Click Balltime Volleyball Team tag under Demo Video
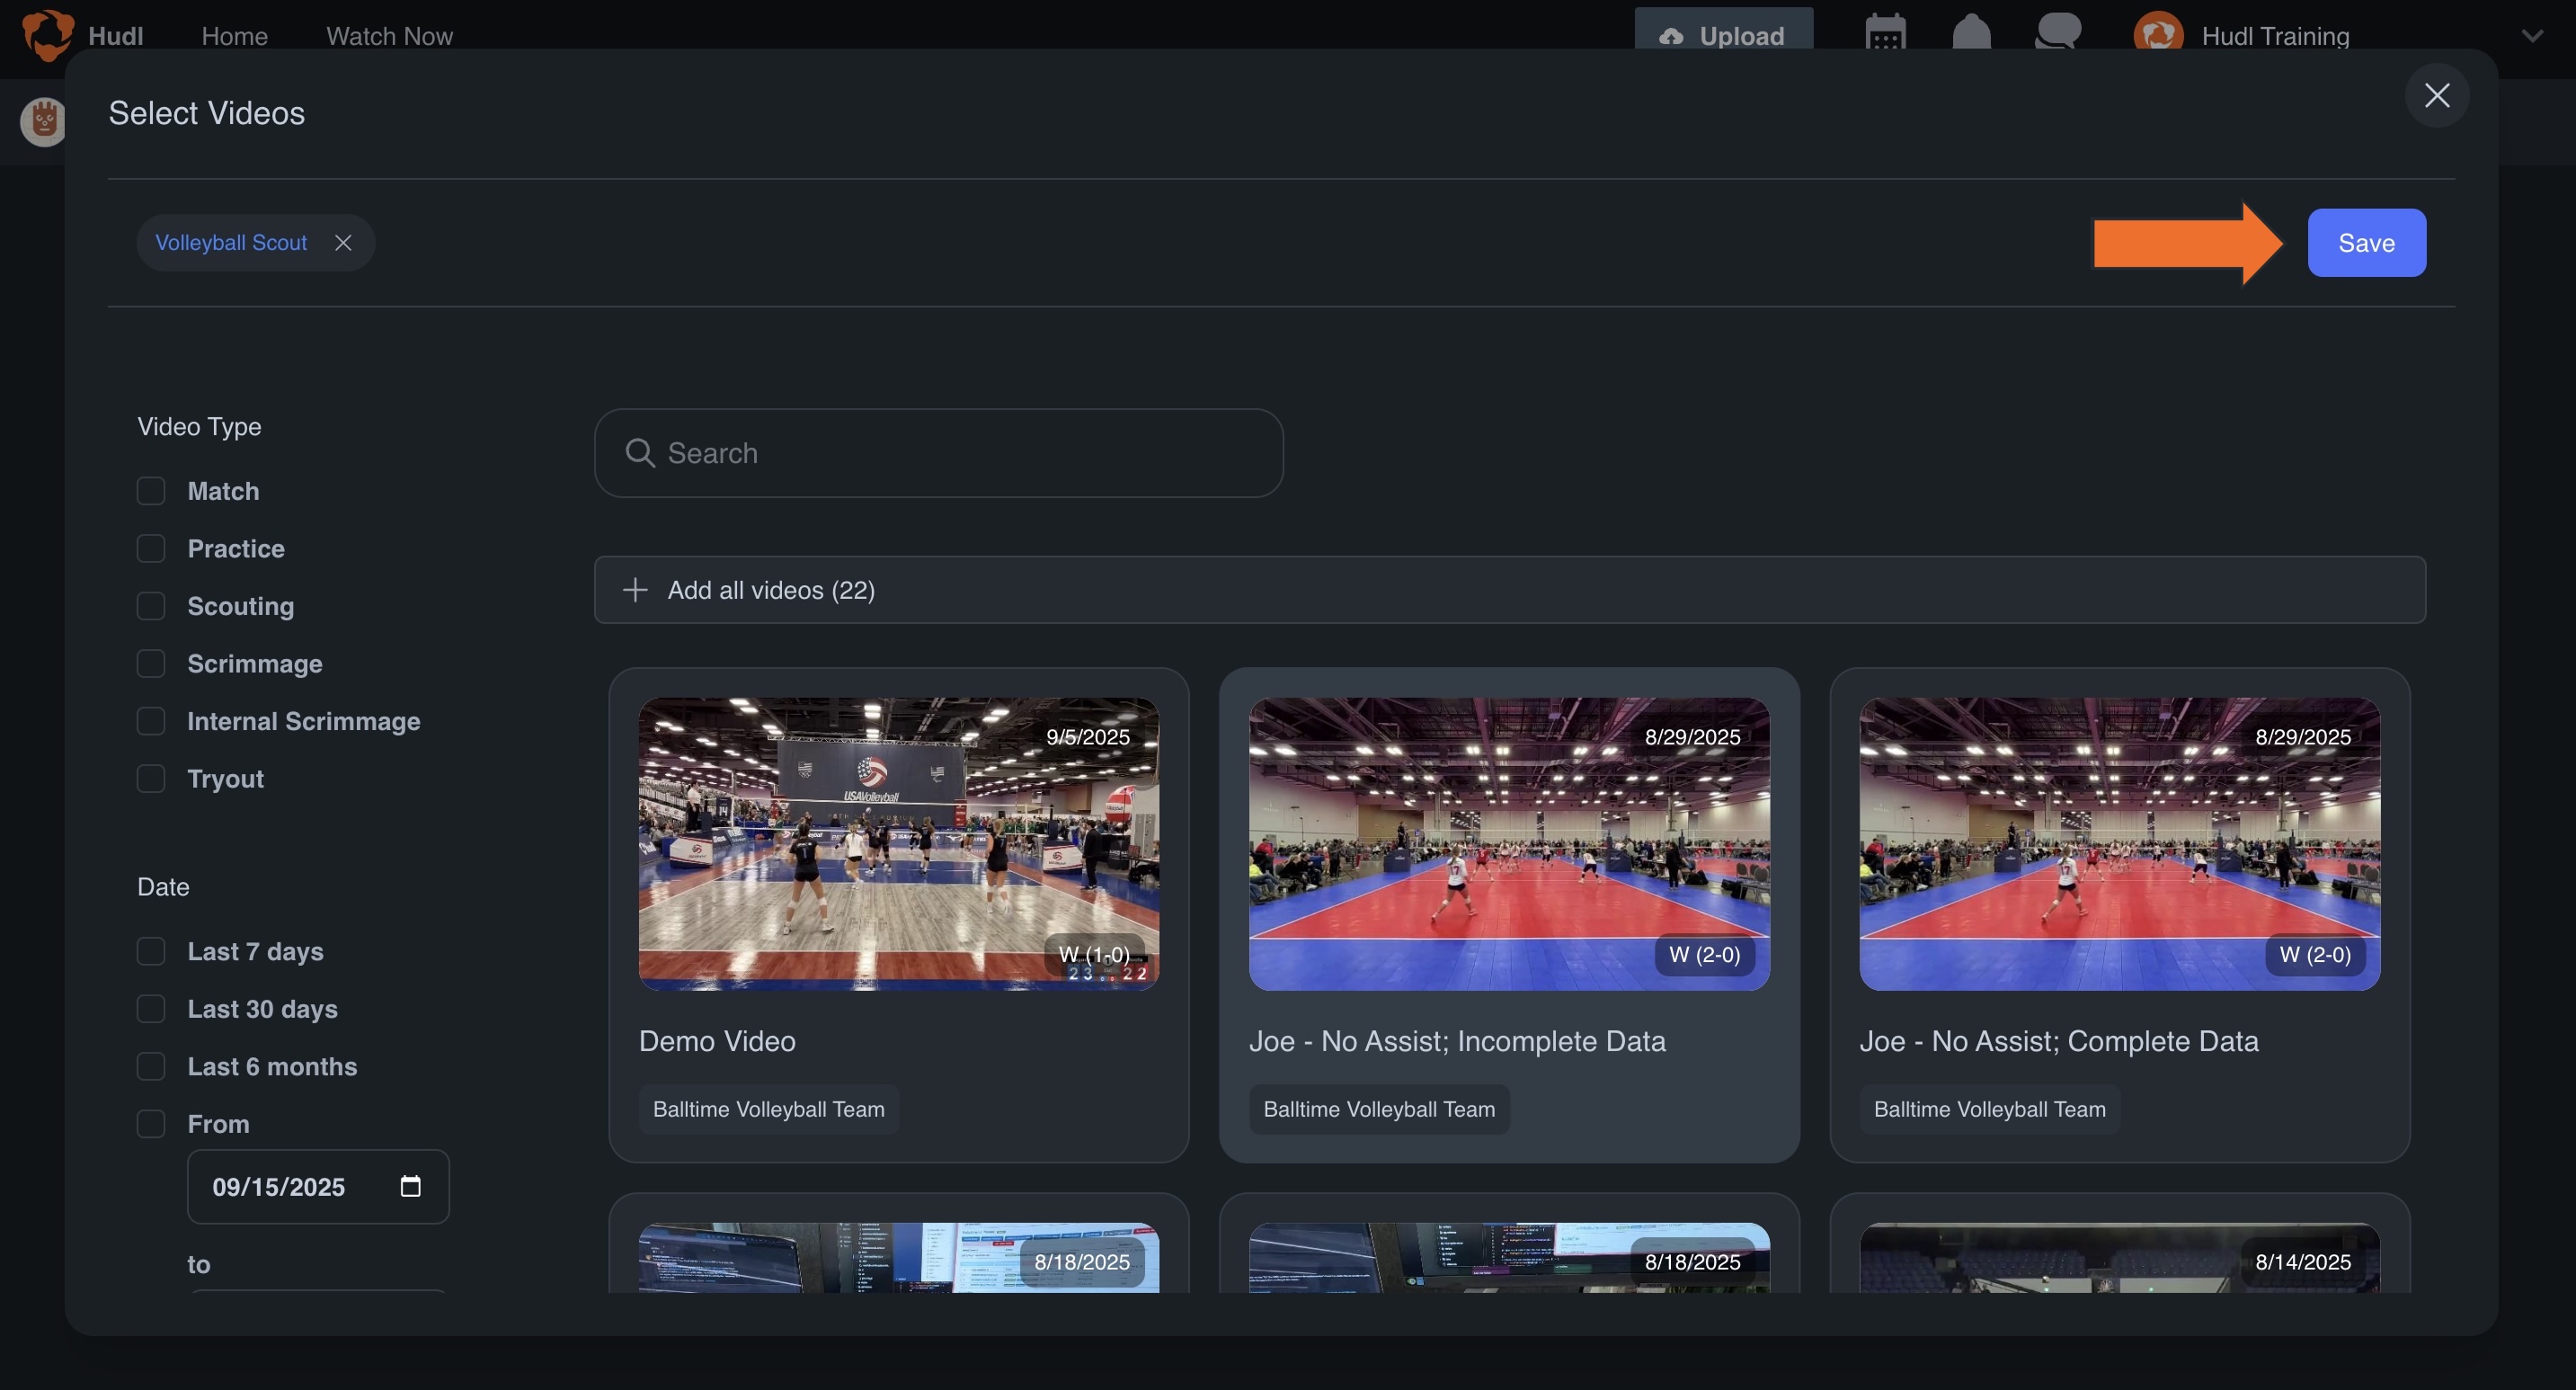The height and width of the screenshot is (1390, 2576). (x=769, y=1109)
